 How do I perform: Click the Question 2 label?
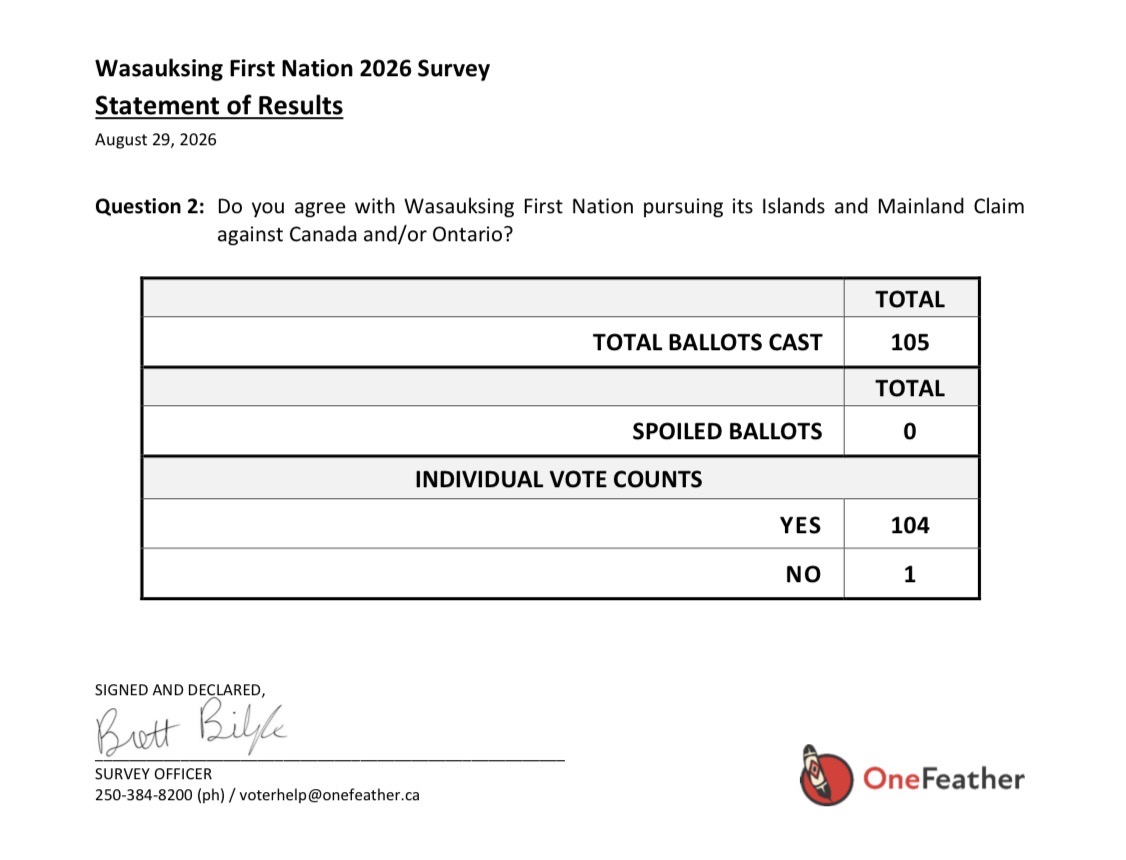(x=149, y=207)
